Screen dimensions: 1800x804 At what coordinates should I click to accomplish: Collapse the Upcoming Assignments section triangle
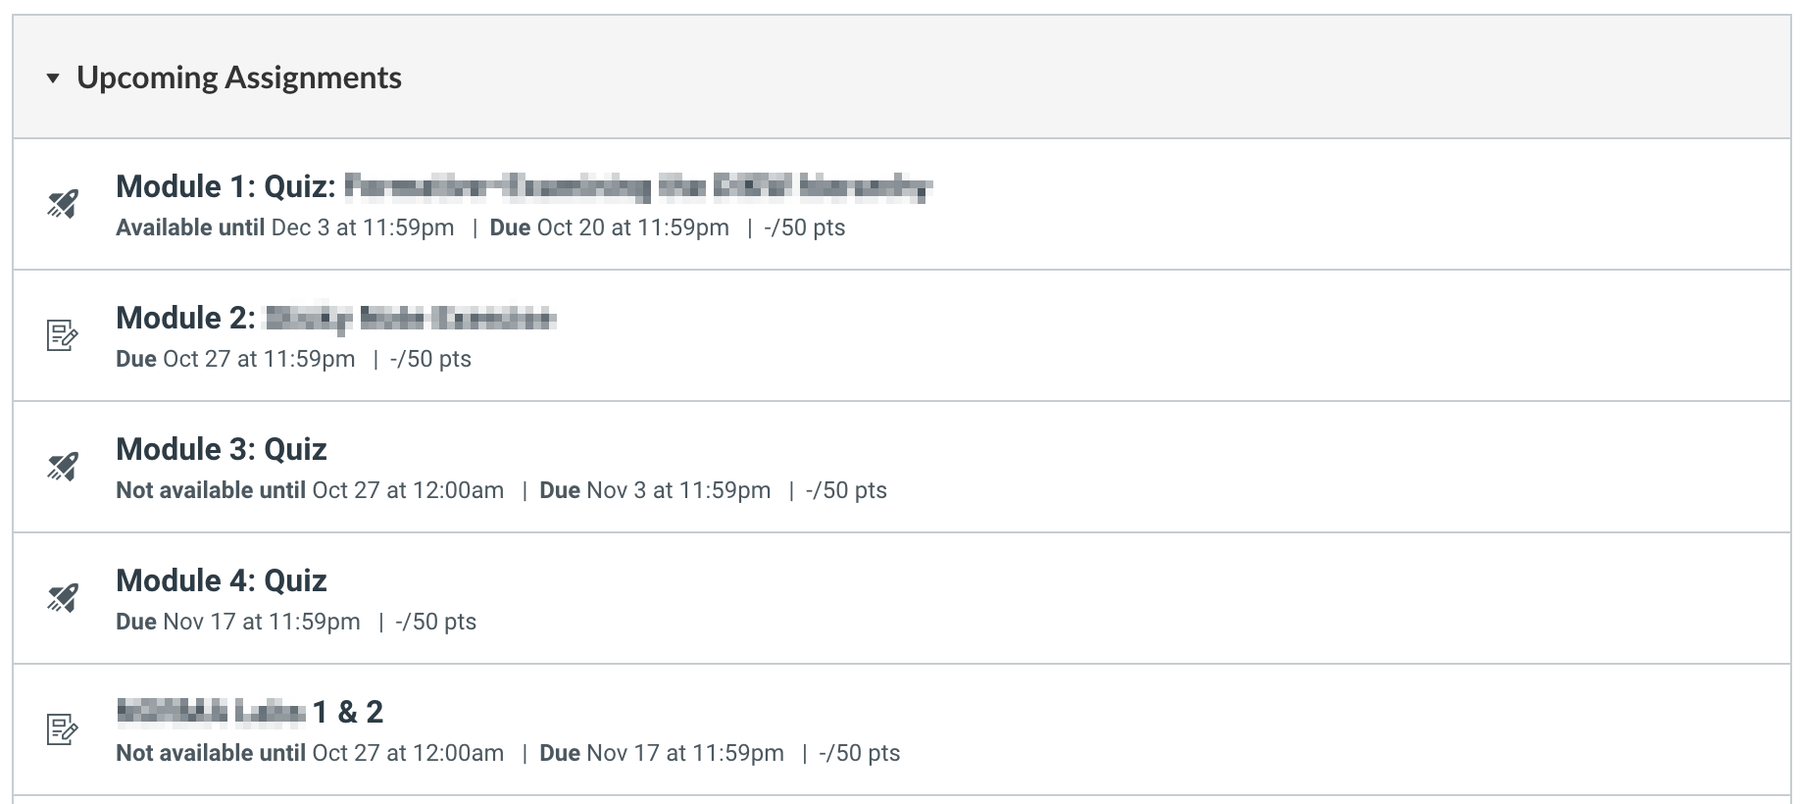tap(53, 78)
